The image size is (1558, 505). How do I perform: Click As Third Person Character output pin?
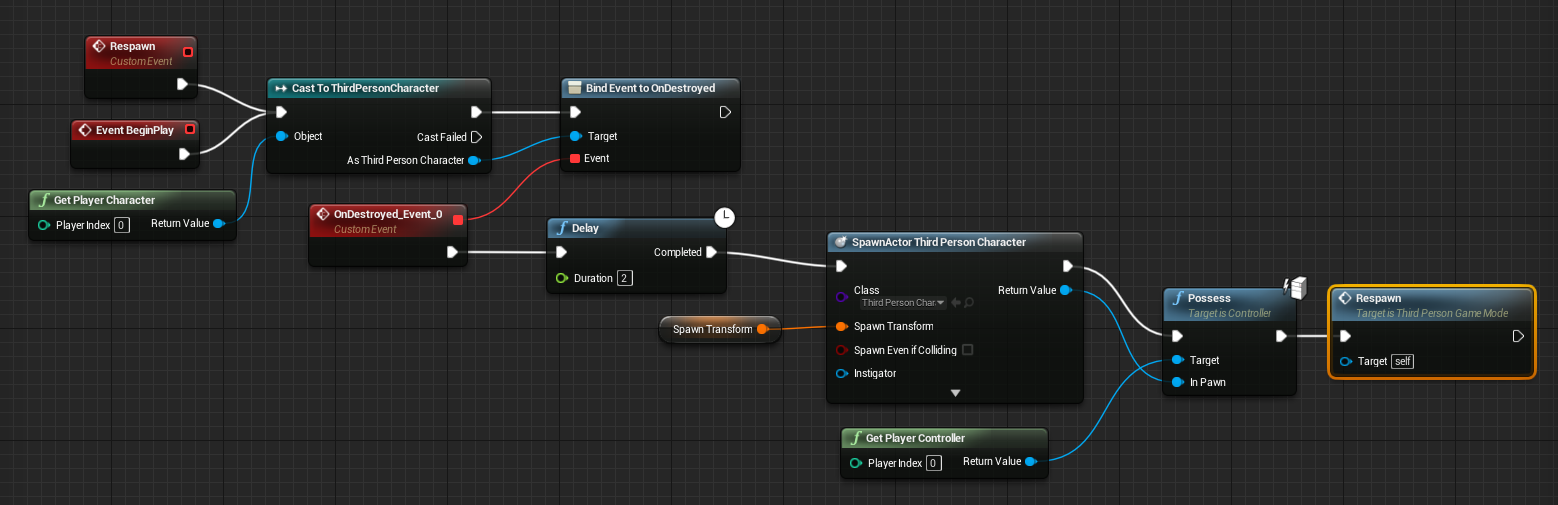(474, 160)
